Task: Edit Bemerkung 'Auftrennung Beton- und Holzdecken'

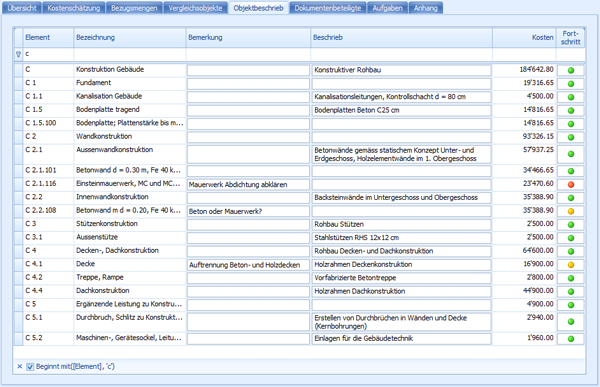Action: pyautogui.click(x=248, y=265)
